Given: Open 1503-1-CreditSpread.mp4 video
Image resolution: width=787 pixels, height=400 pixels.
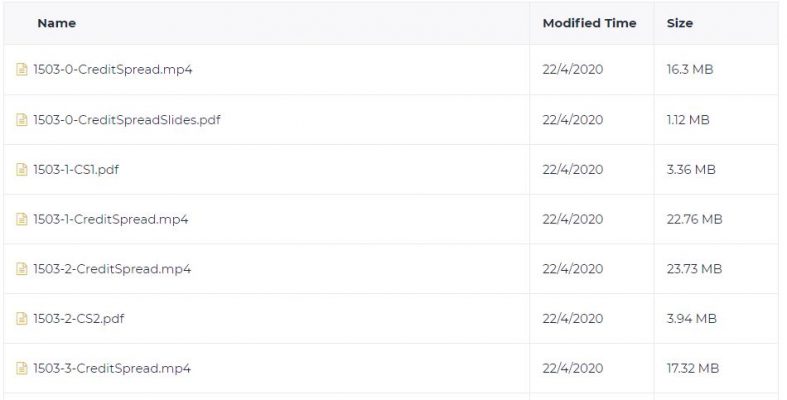Looking at the screenshot, I should click(110, 219).
